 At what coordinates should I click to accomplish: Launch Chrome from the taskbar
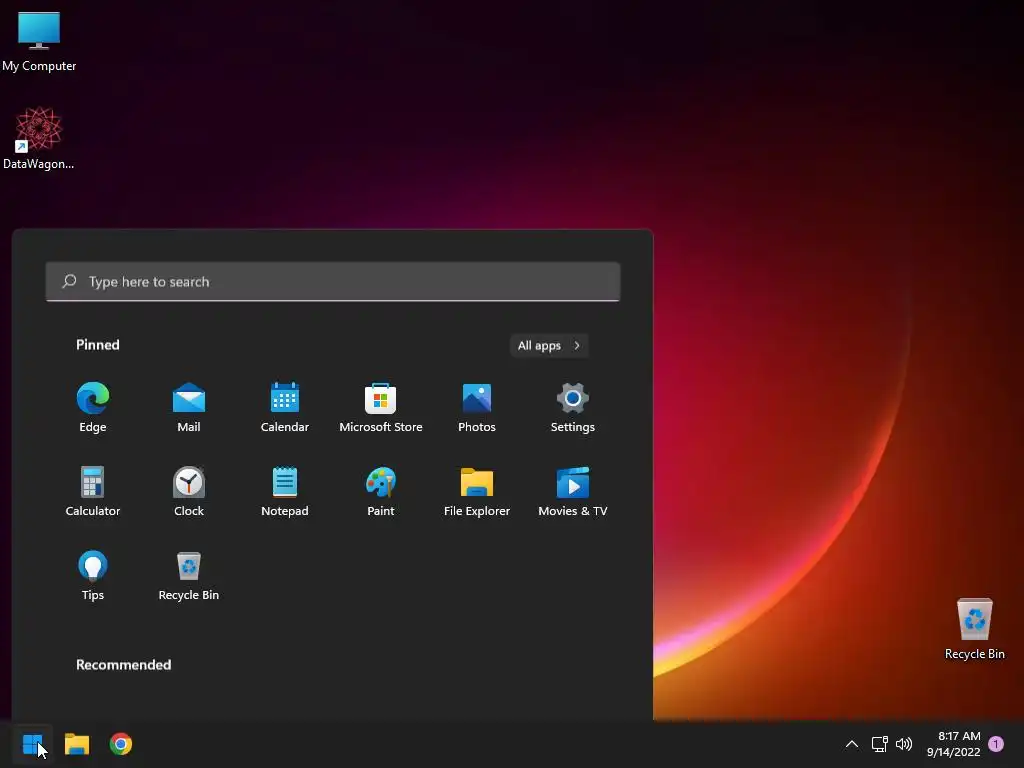pyautogui.click(x=121, y=744)
